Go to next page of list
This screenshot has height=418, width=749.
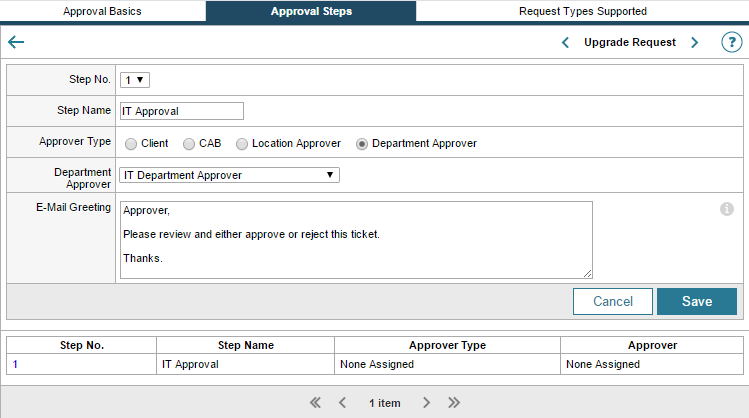(426, 402)
